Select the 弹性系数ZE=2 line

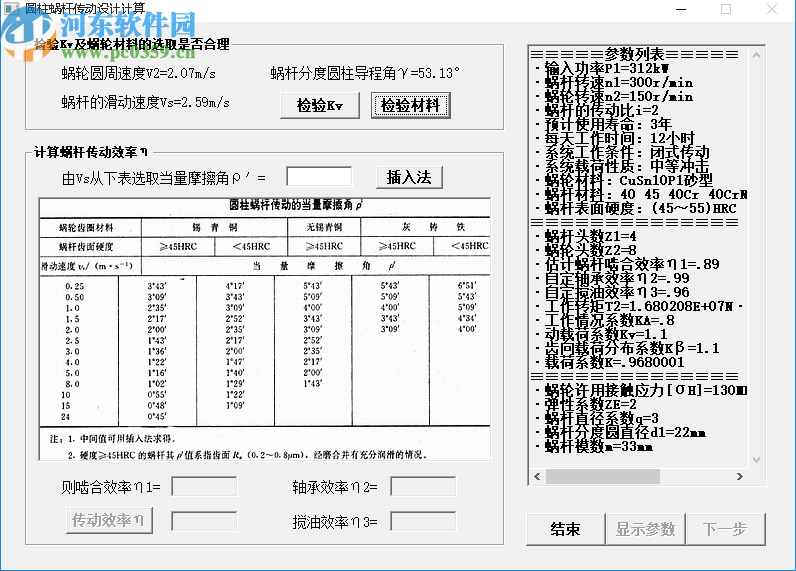586,405
